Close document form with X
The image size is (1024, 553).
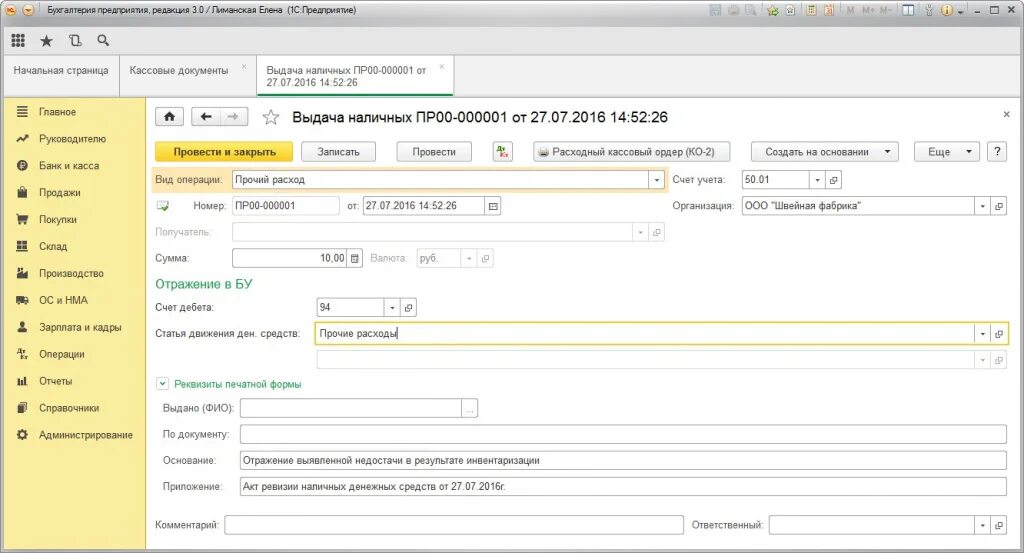pos(1006,114)
